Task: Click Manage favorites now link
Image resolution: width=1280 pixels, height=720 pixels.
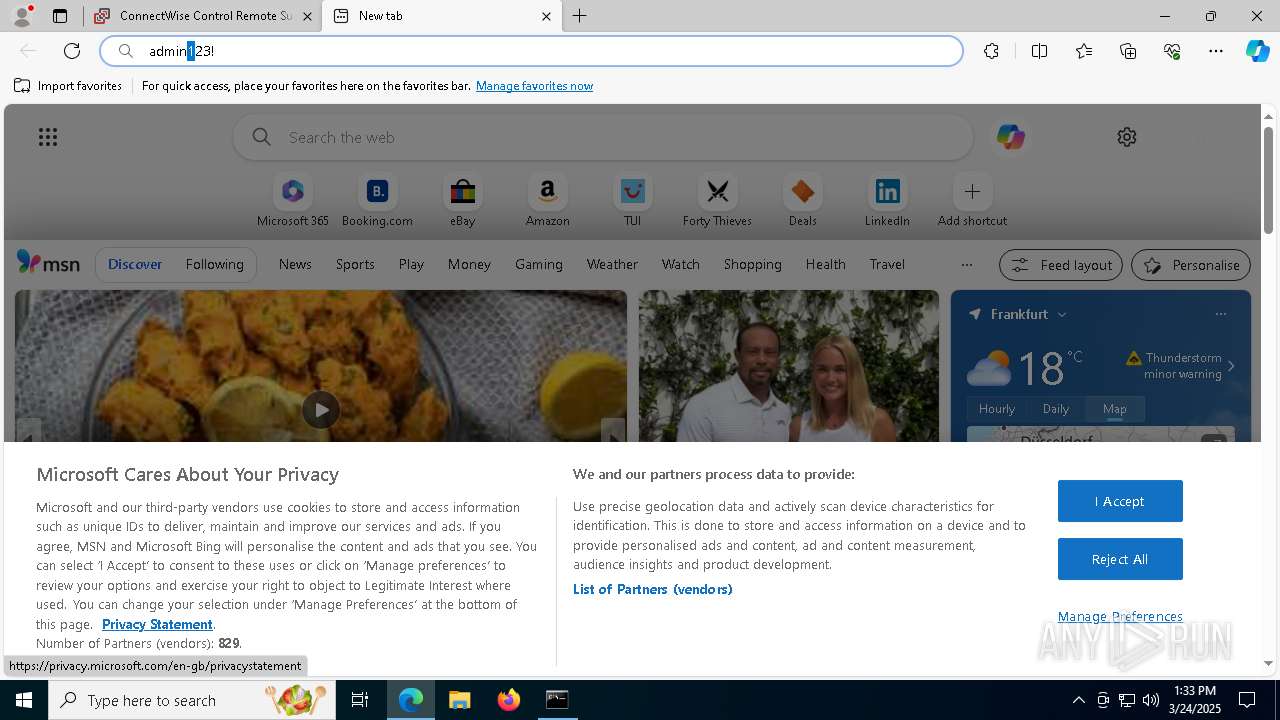Action: [x=534, y=86]
